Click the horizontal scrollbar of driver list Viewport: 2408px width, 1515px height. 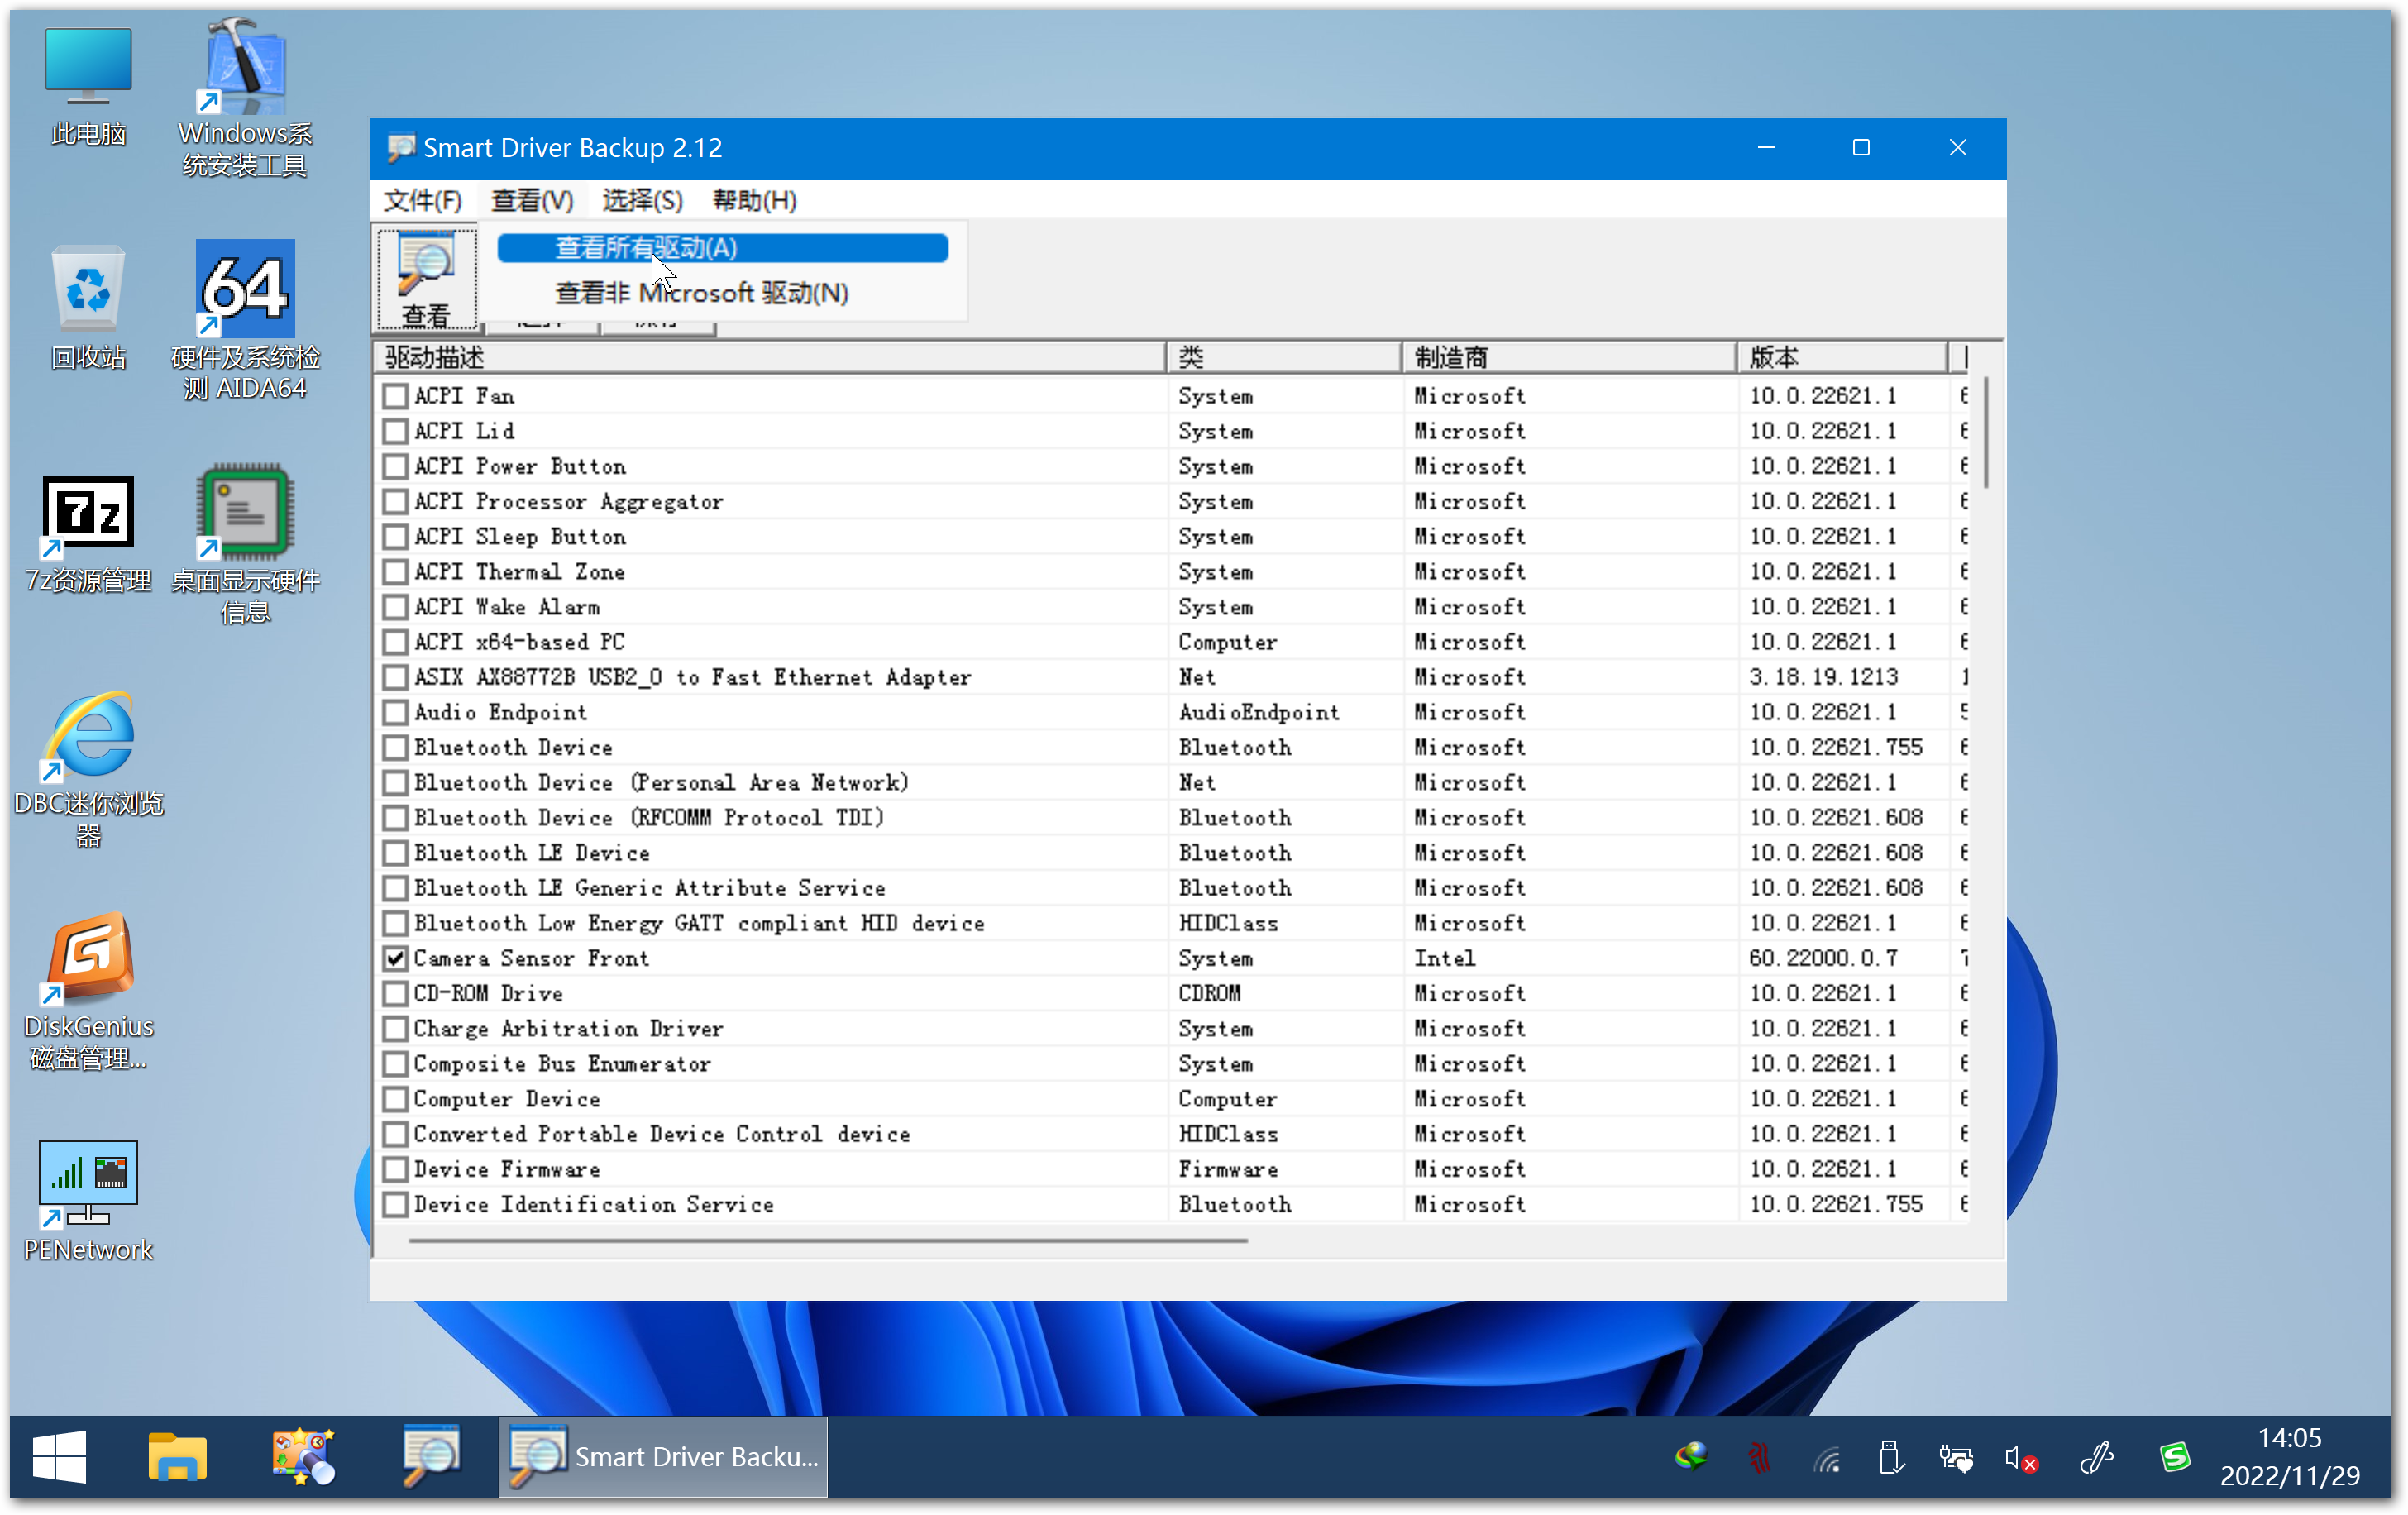pyautogui.click(x=828, y=1240)
